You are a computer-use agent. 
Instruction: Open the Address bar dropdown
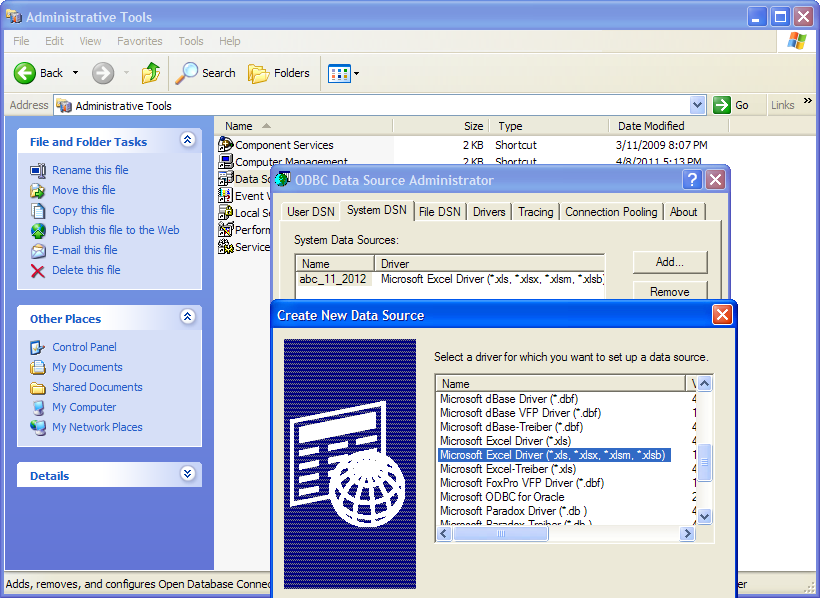click(697, 105)
